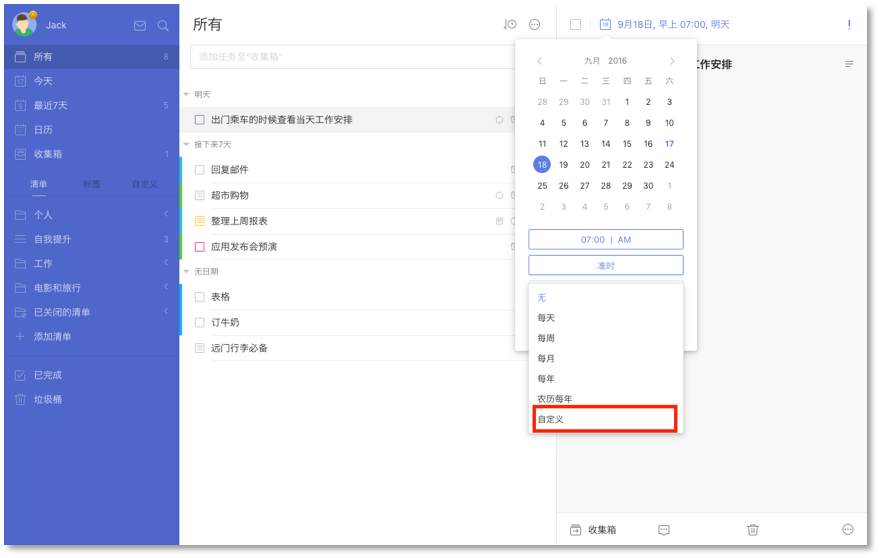Click the trash icon in detail panel

(753, 529)
